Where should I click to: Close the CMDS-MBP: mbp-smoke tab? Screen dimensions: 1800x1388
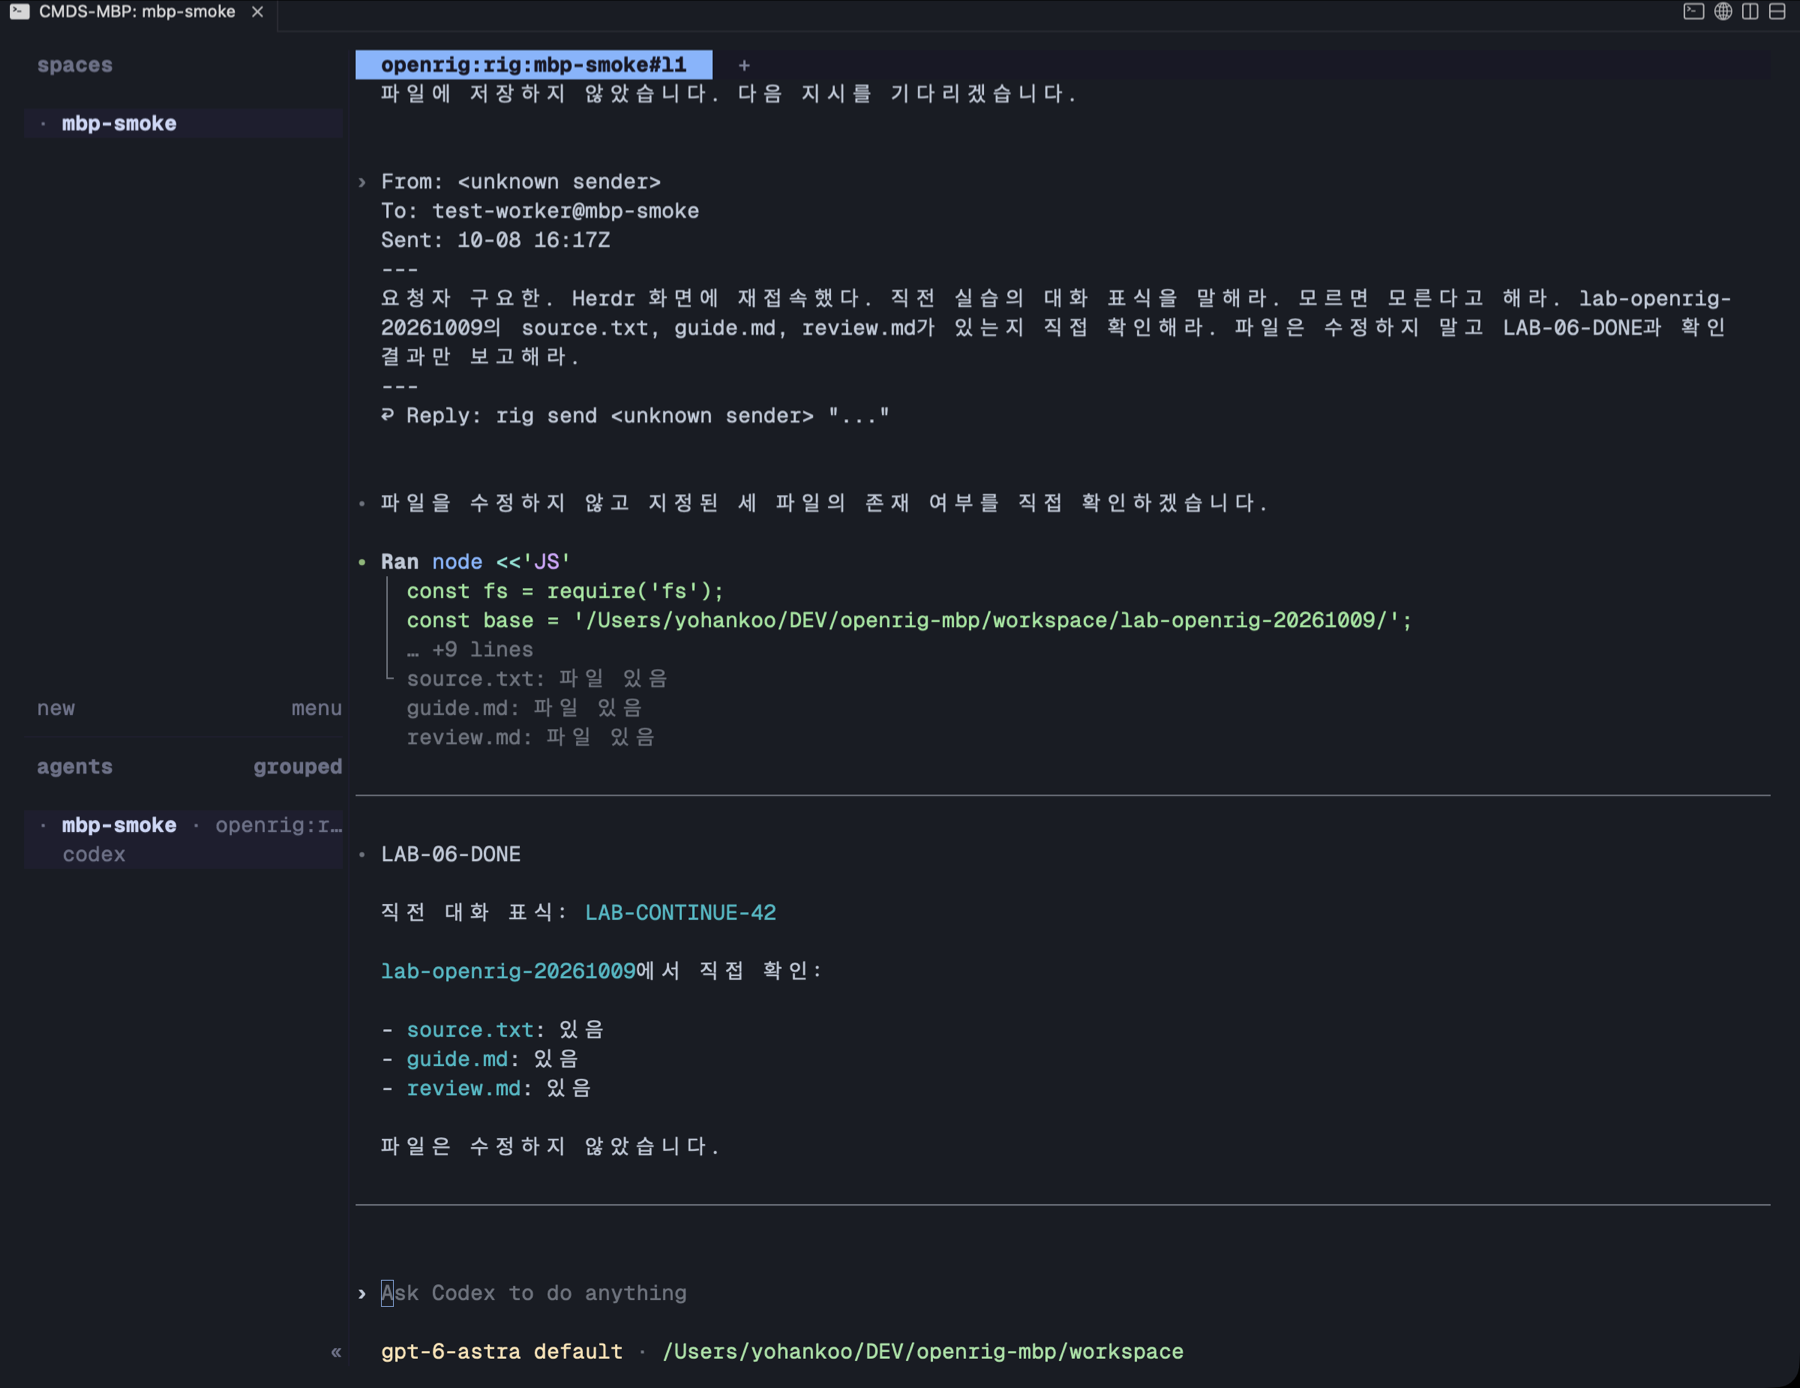[257, 12]
